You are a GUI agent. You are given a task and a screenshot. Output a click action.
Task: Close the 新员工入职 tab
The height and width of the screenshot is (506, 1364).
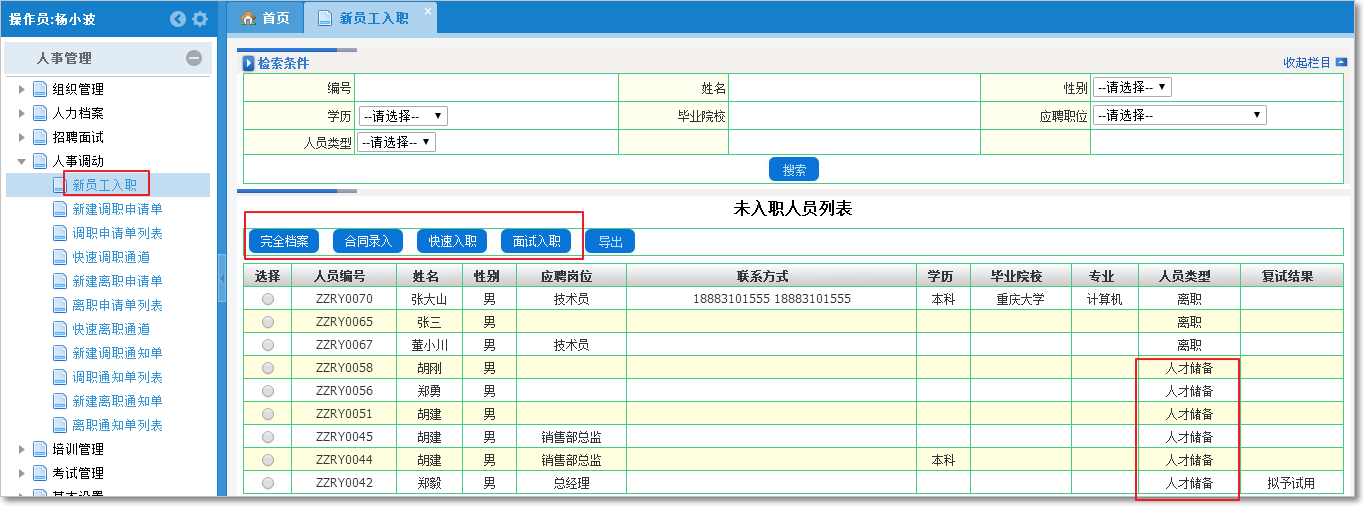(428, 11)
